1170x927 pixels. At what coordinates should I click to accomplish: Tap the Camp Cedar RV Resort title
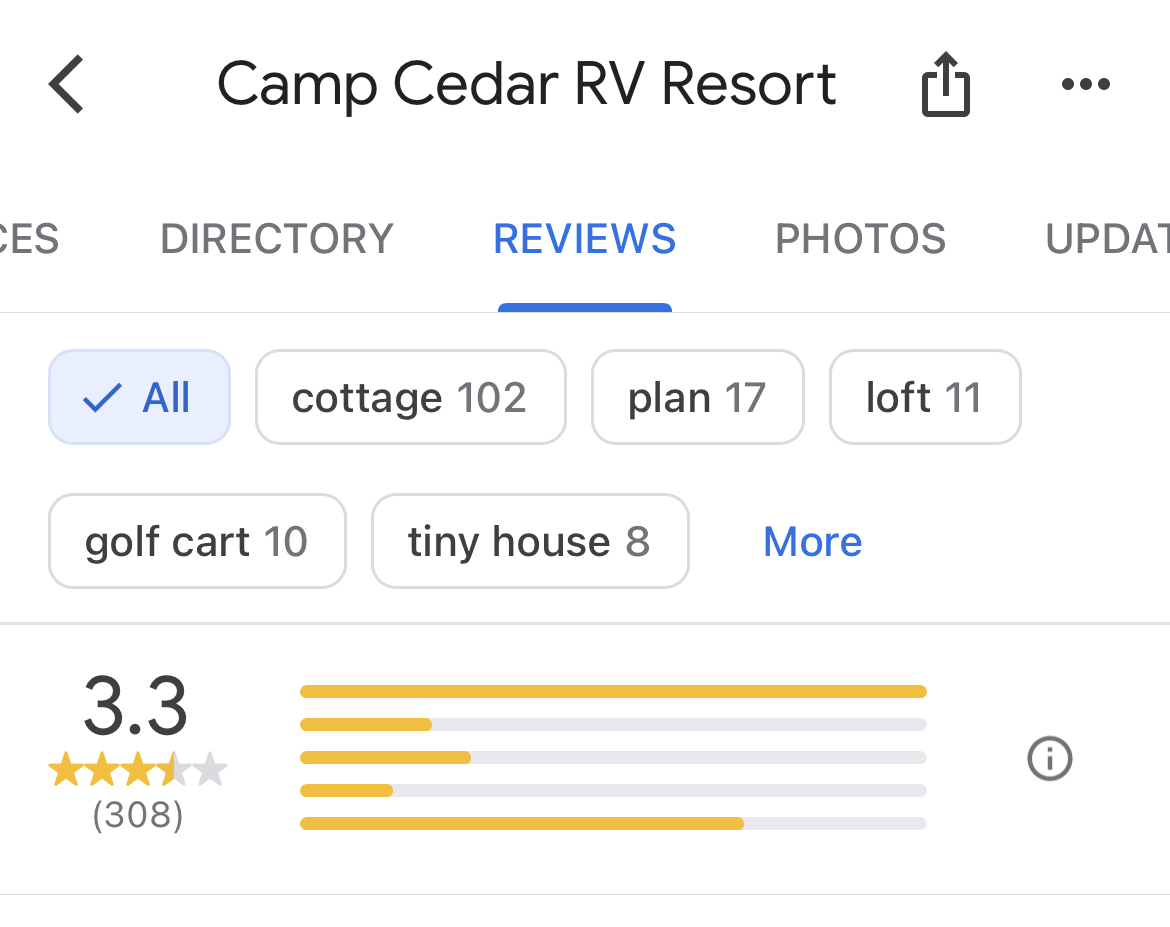point(526,84)
